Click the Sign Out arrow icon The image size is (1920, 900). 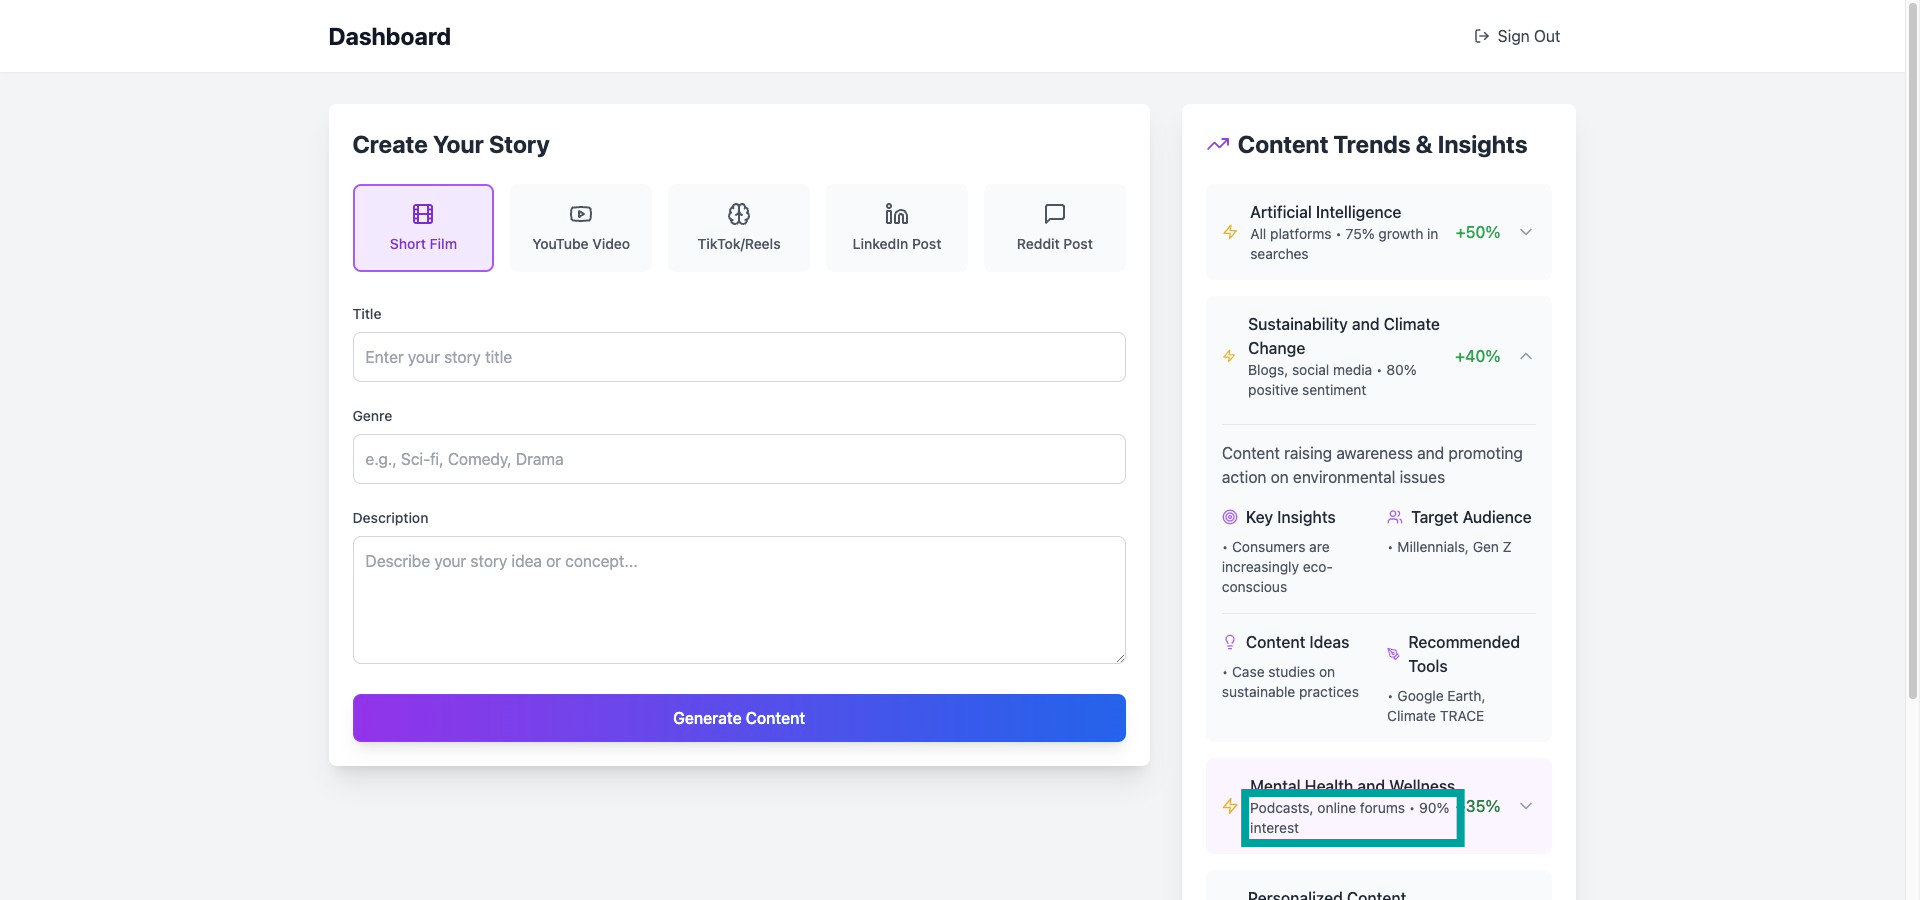pos(1482,36)
